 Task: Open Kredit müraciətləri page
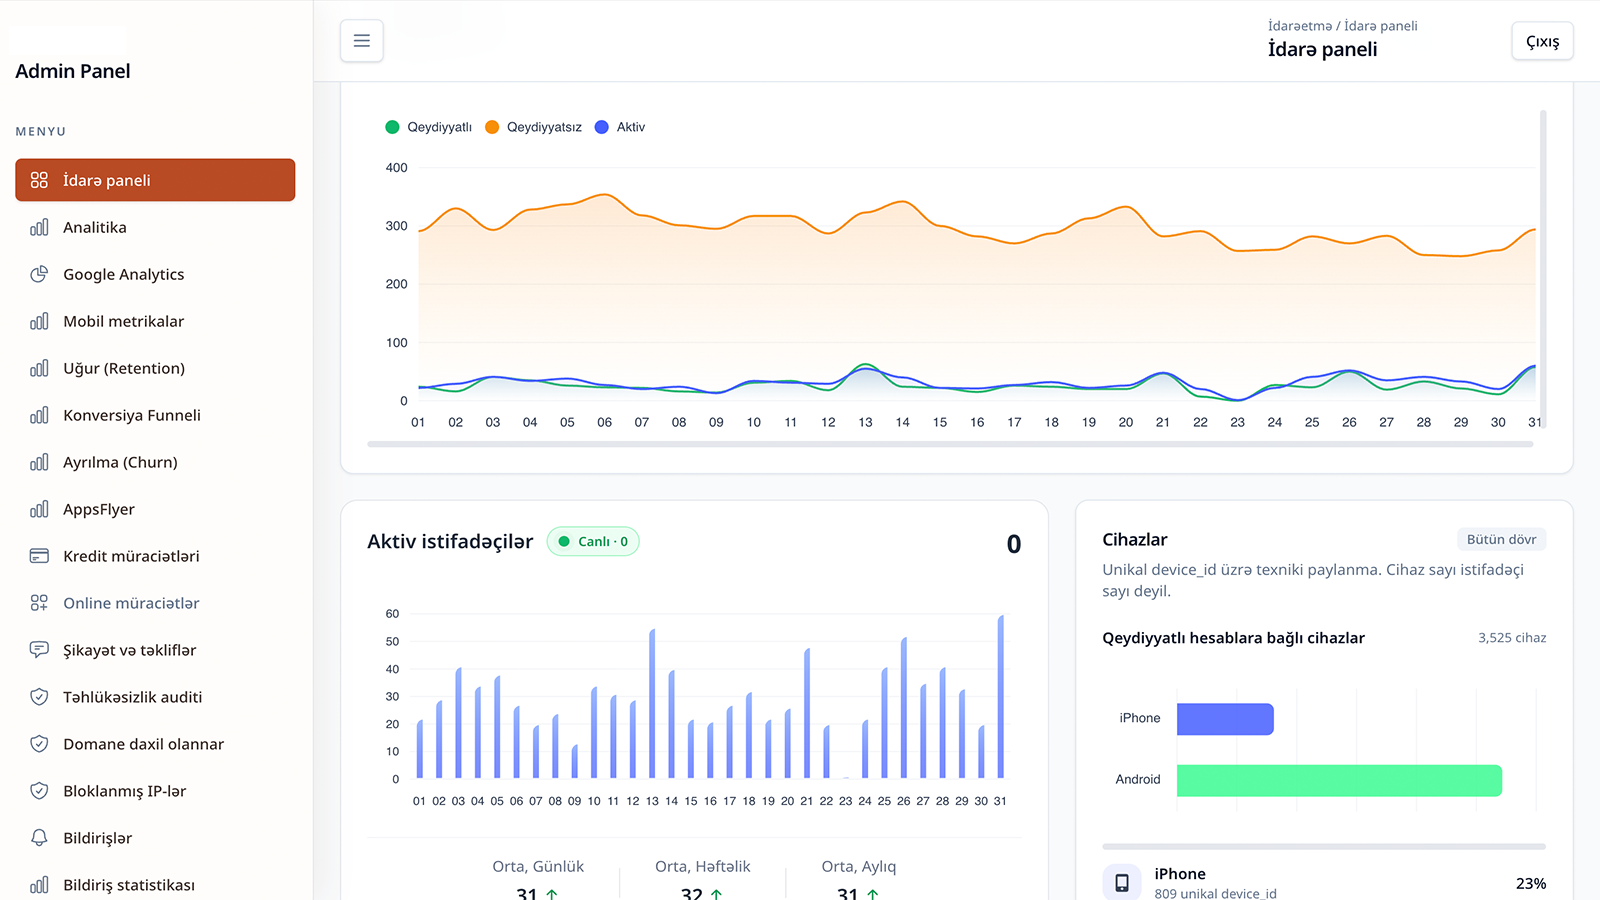coord(155,556)
